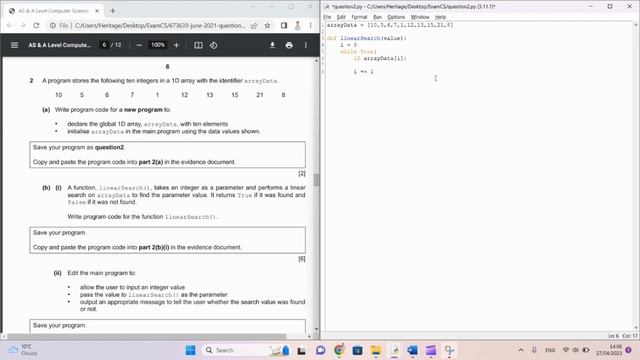Open Google Chrome from the taskbar
Screen dimensions: 640x360
tap(339, 350)
